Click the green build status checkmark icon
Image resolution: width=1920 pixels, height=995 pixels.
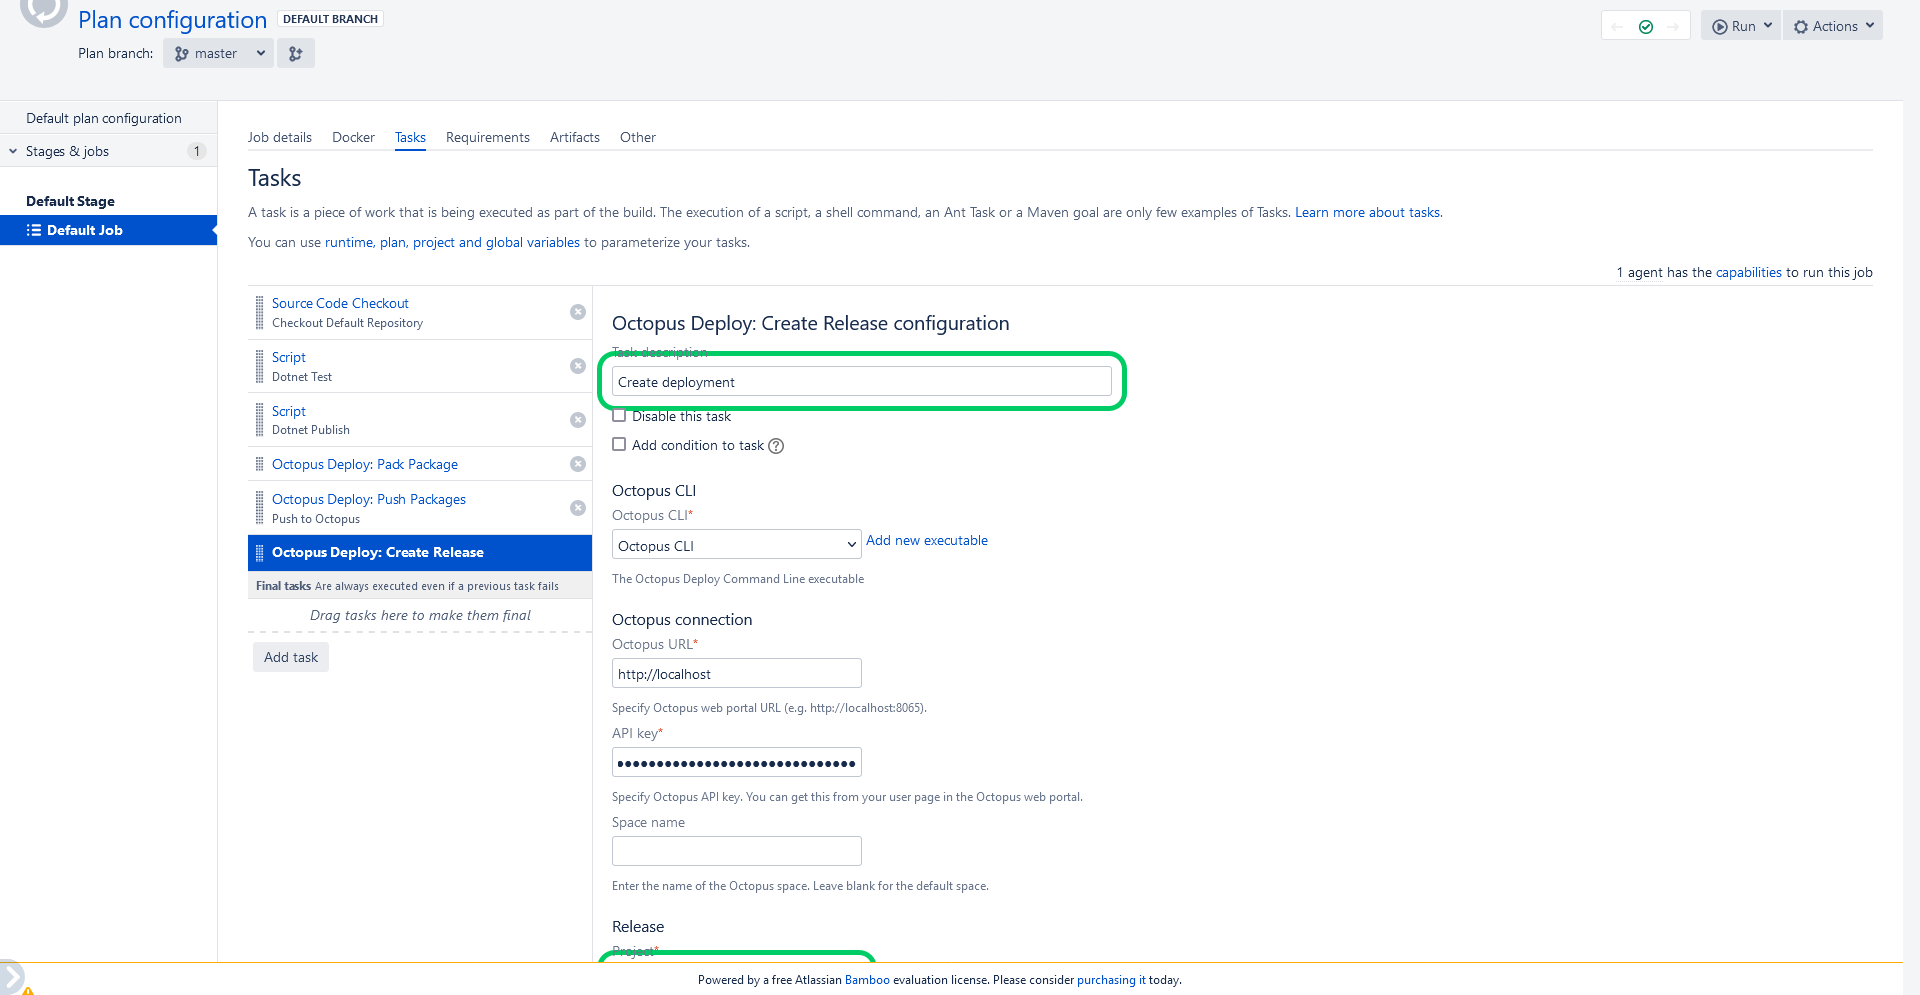pos(1646,27)
